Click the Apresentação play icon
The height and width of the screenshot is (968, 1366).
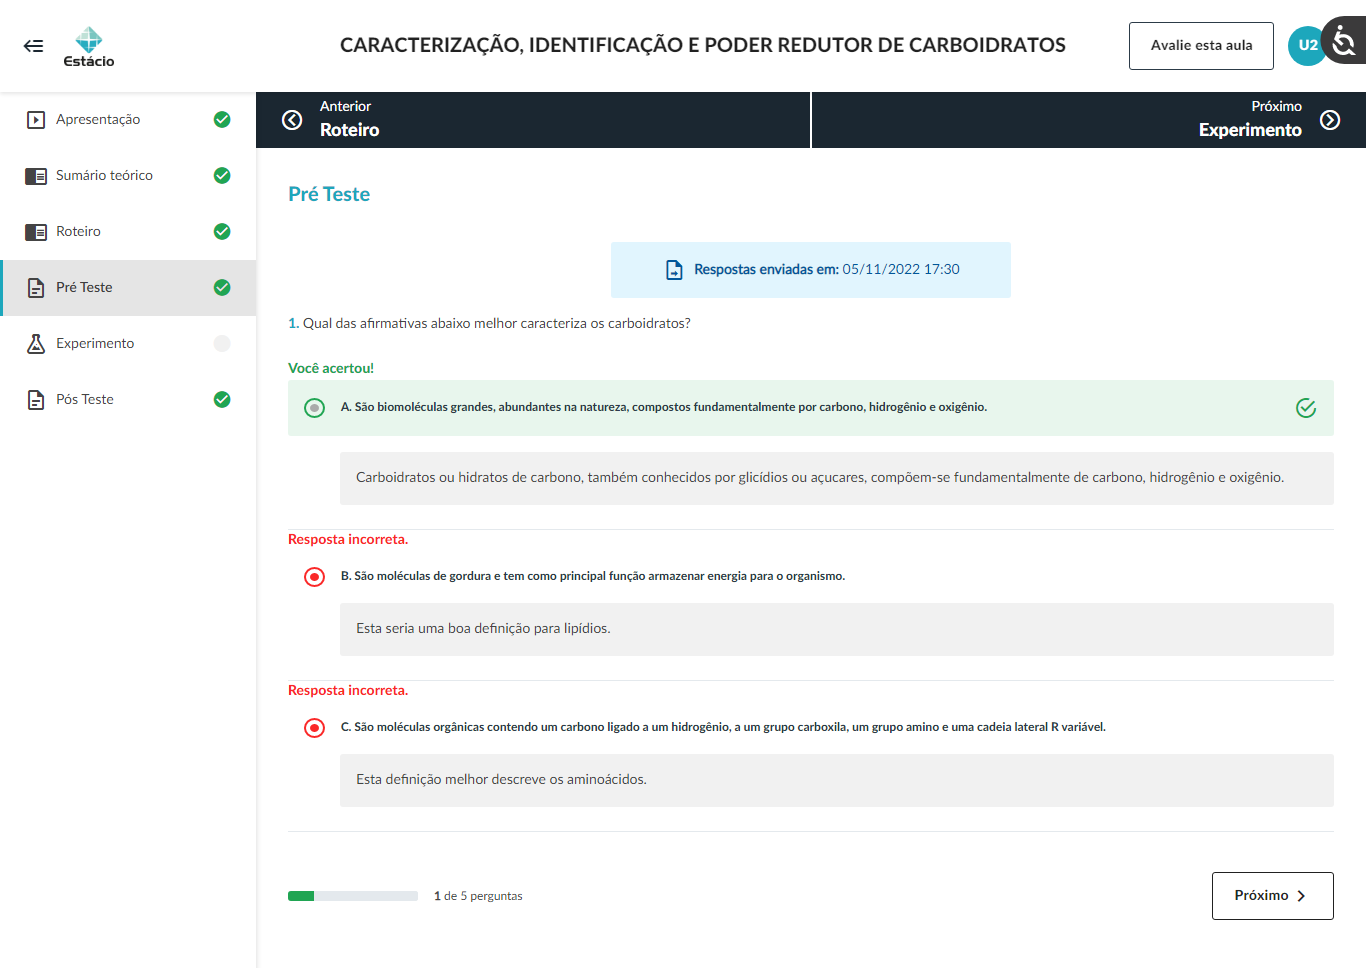[x=36, y=120]
